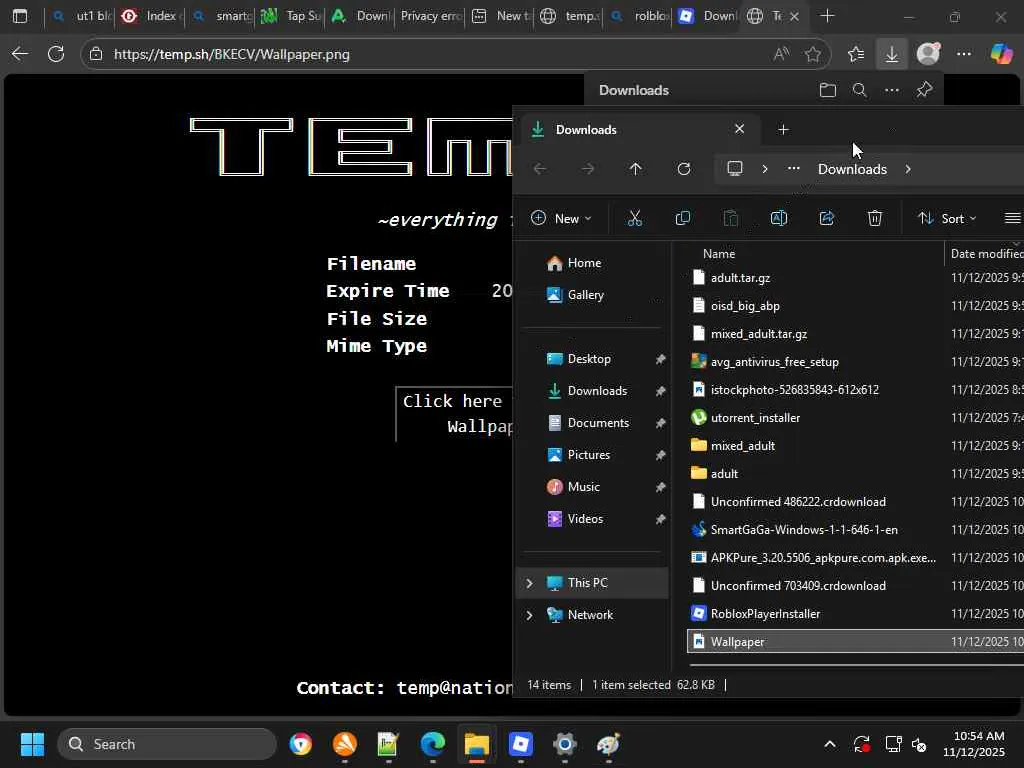Open the view layout icon beside Sort
1024x768 pixels.
1012,218
